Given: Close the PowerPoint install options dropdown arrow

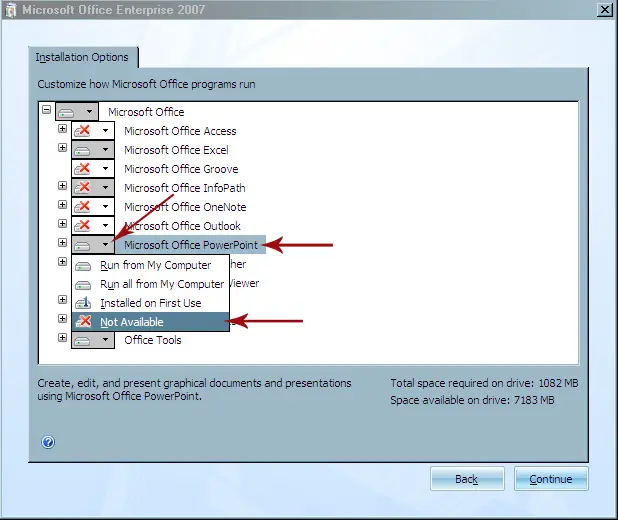Looking at the screenshot, I should (105, 245).
